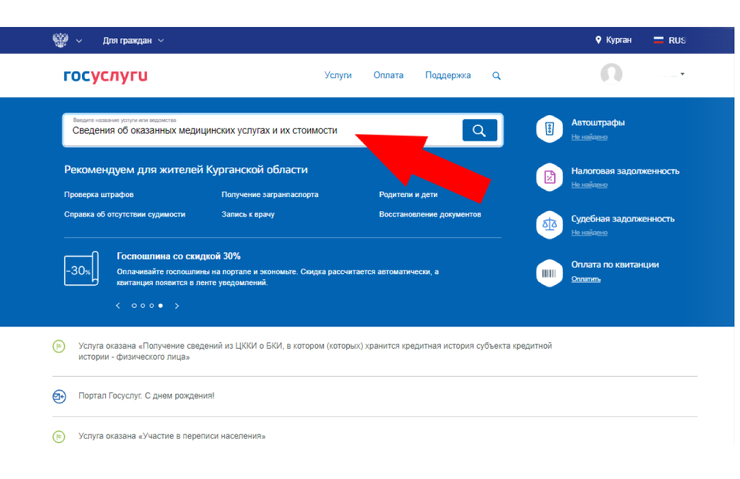The height and width of the screenshot is (479, 740).
Task: Open 'Госпошлина со скидкой 30%' banner title
Action: [x=179, y=256]
